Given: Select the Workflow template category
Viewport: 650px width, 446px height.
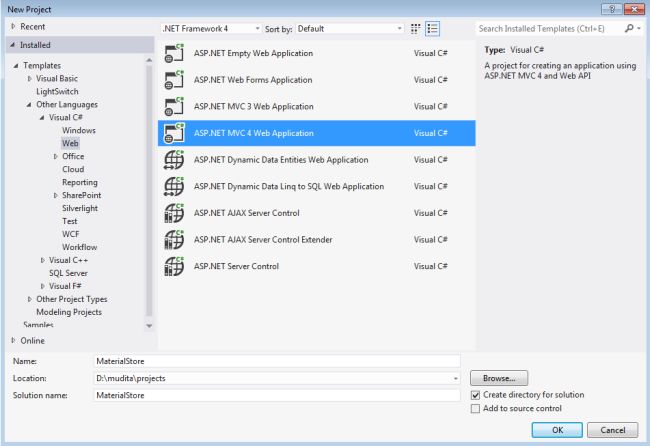Looking at the screenshot, I should (x=80, y=247).
